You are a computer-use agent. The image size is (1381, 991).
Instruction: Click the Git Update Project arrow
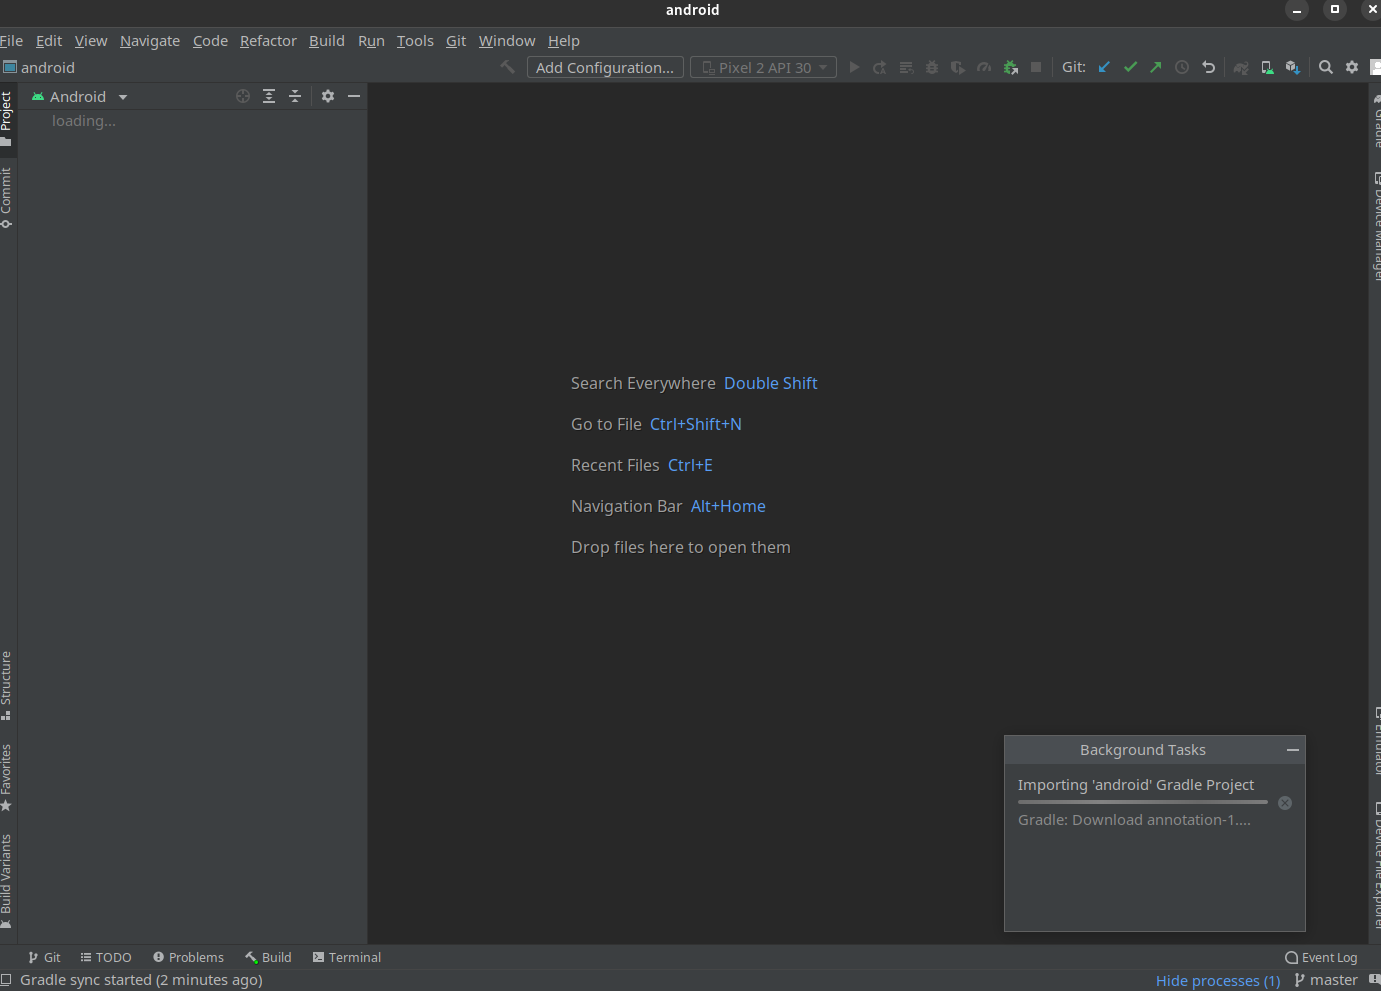point(1104,67)
